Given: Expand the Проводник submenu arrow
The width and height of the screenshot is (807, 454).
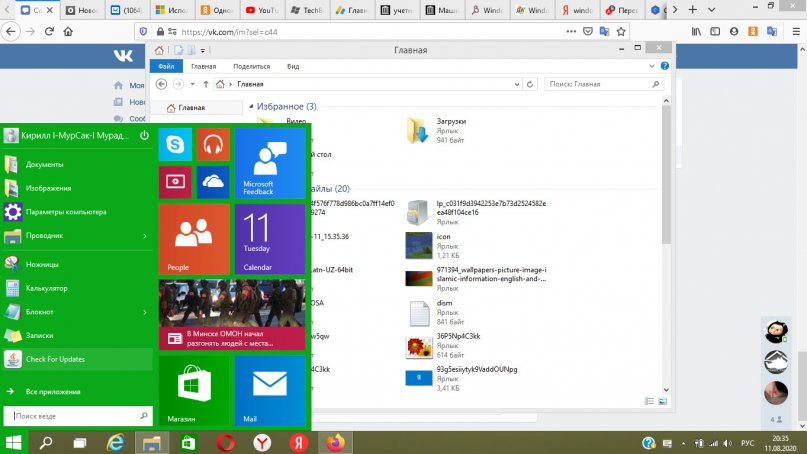Looking at the screenshot, I should click(x=145, y=236).
